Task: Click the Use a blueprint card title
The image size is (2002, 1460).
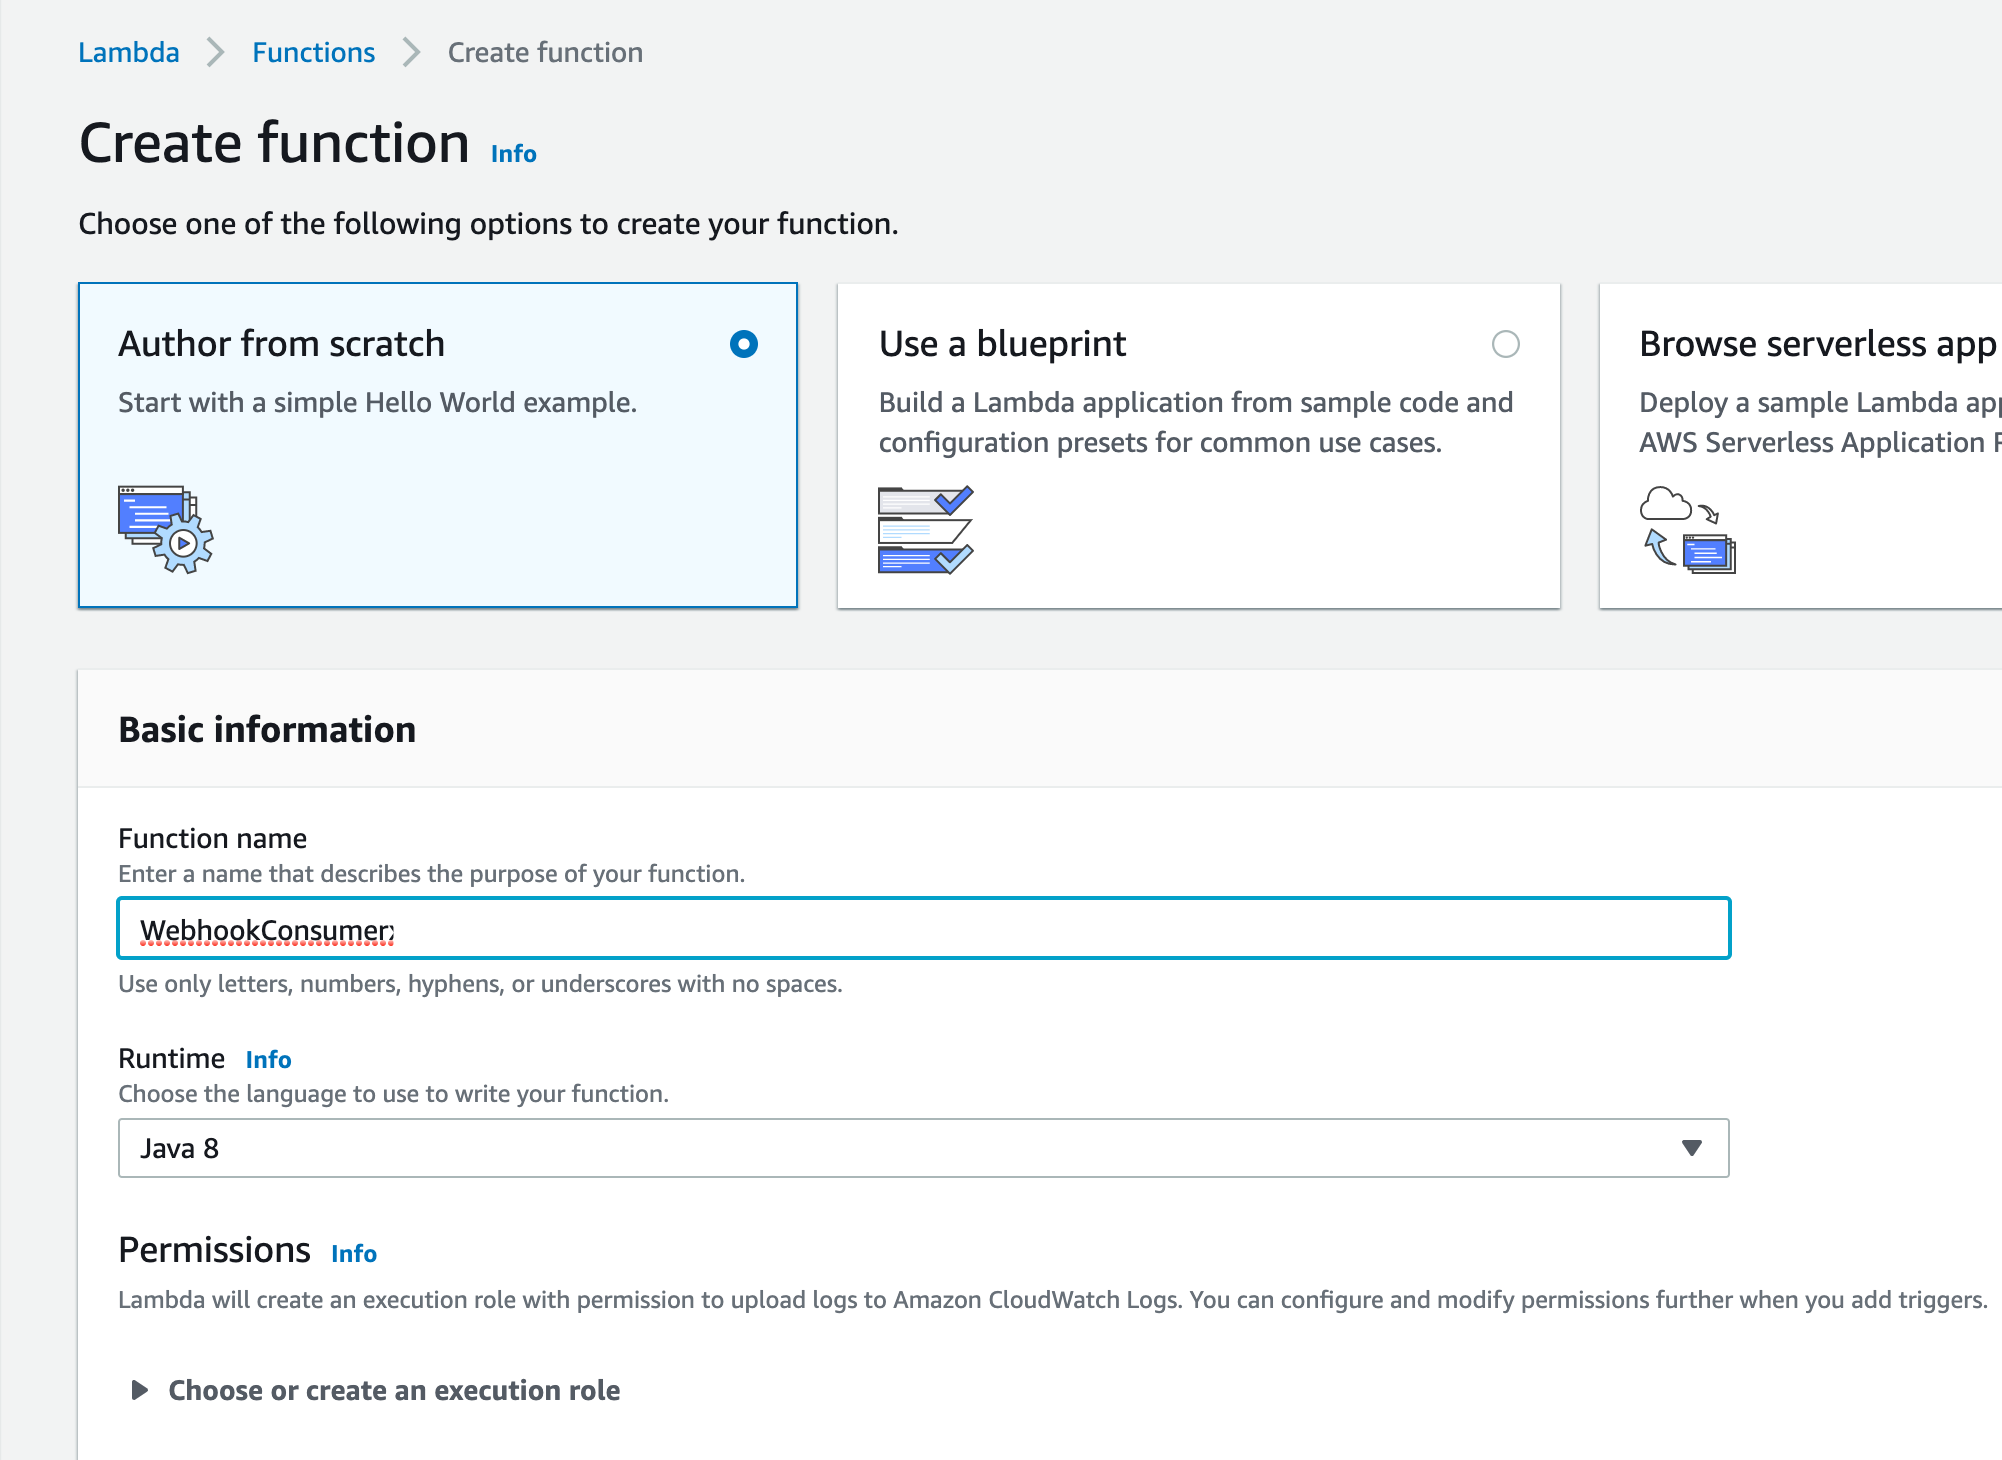Action: point(1002,344)
